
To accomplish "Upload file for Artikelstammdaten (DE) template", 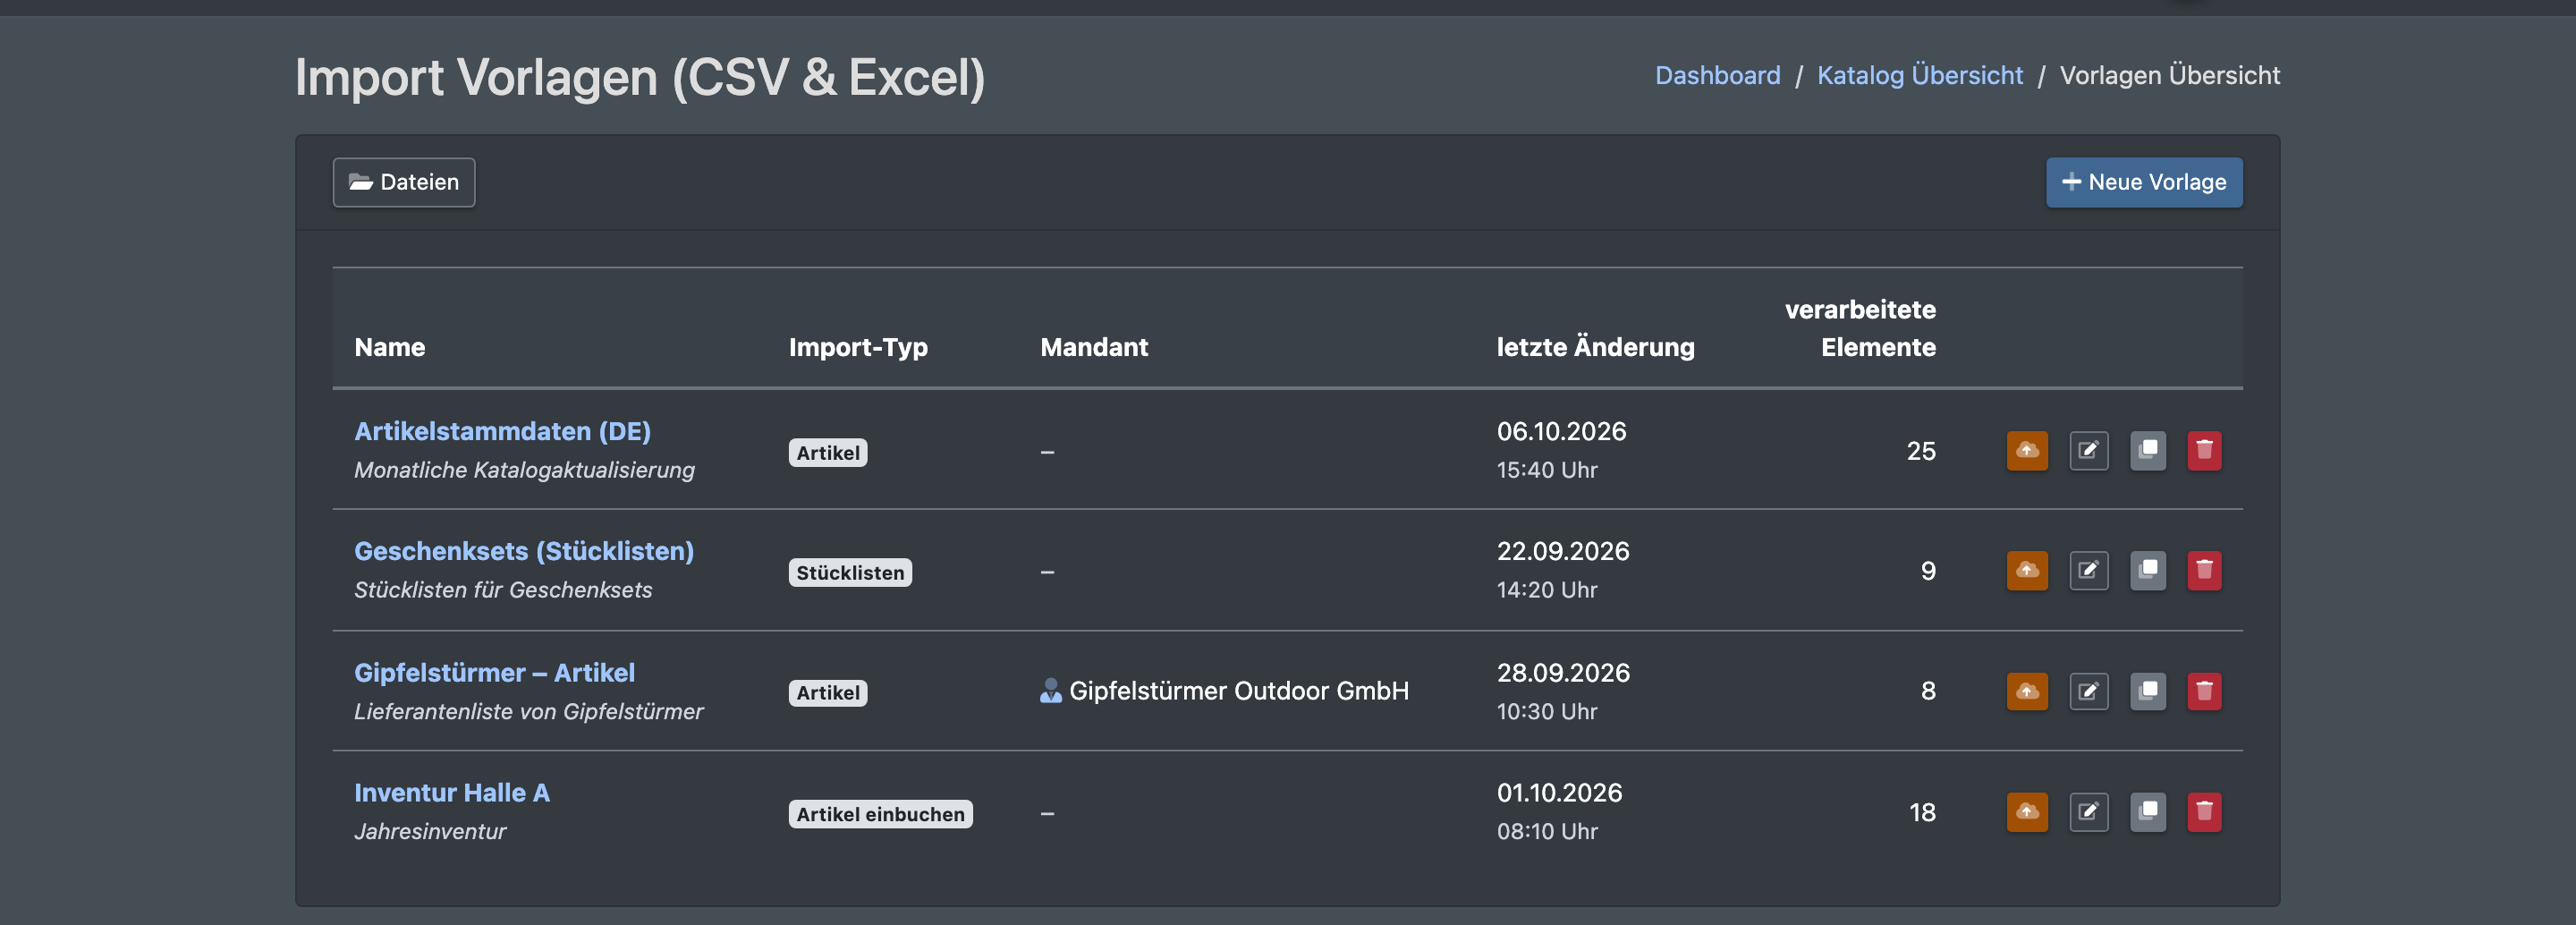I will click(x=2027, y=451).
